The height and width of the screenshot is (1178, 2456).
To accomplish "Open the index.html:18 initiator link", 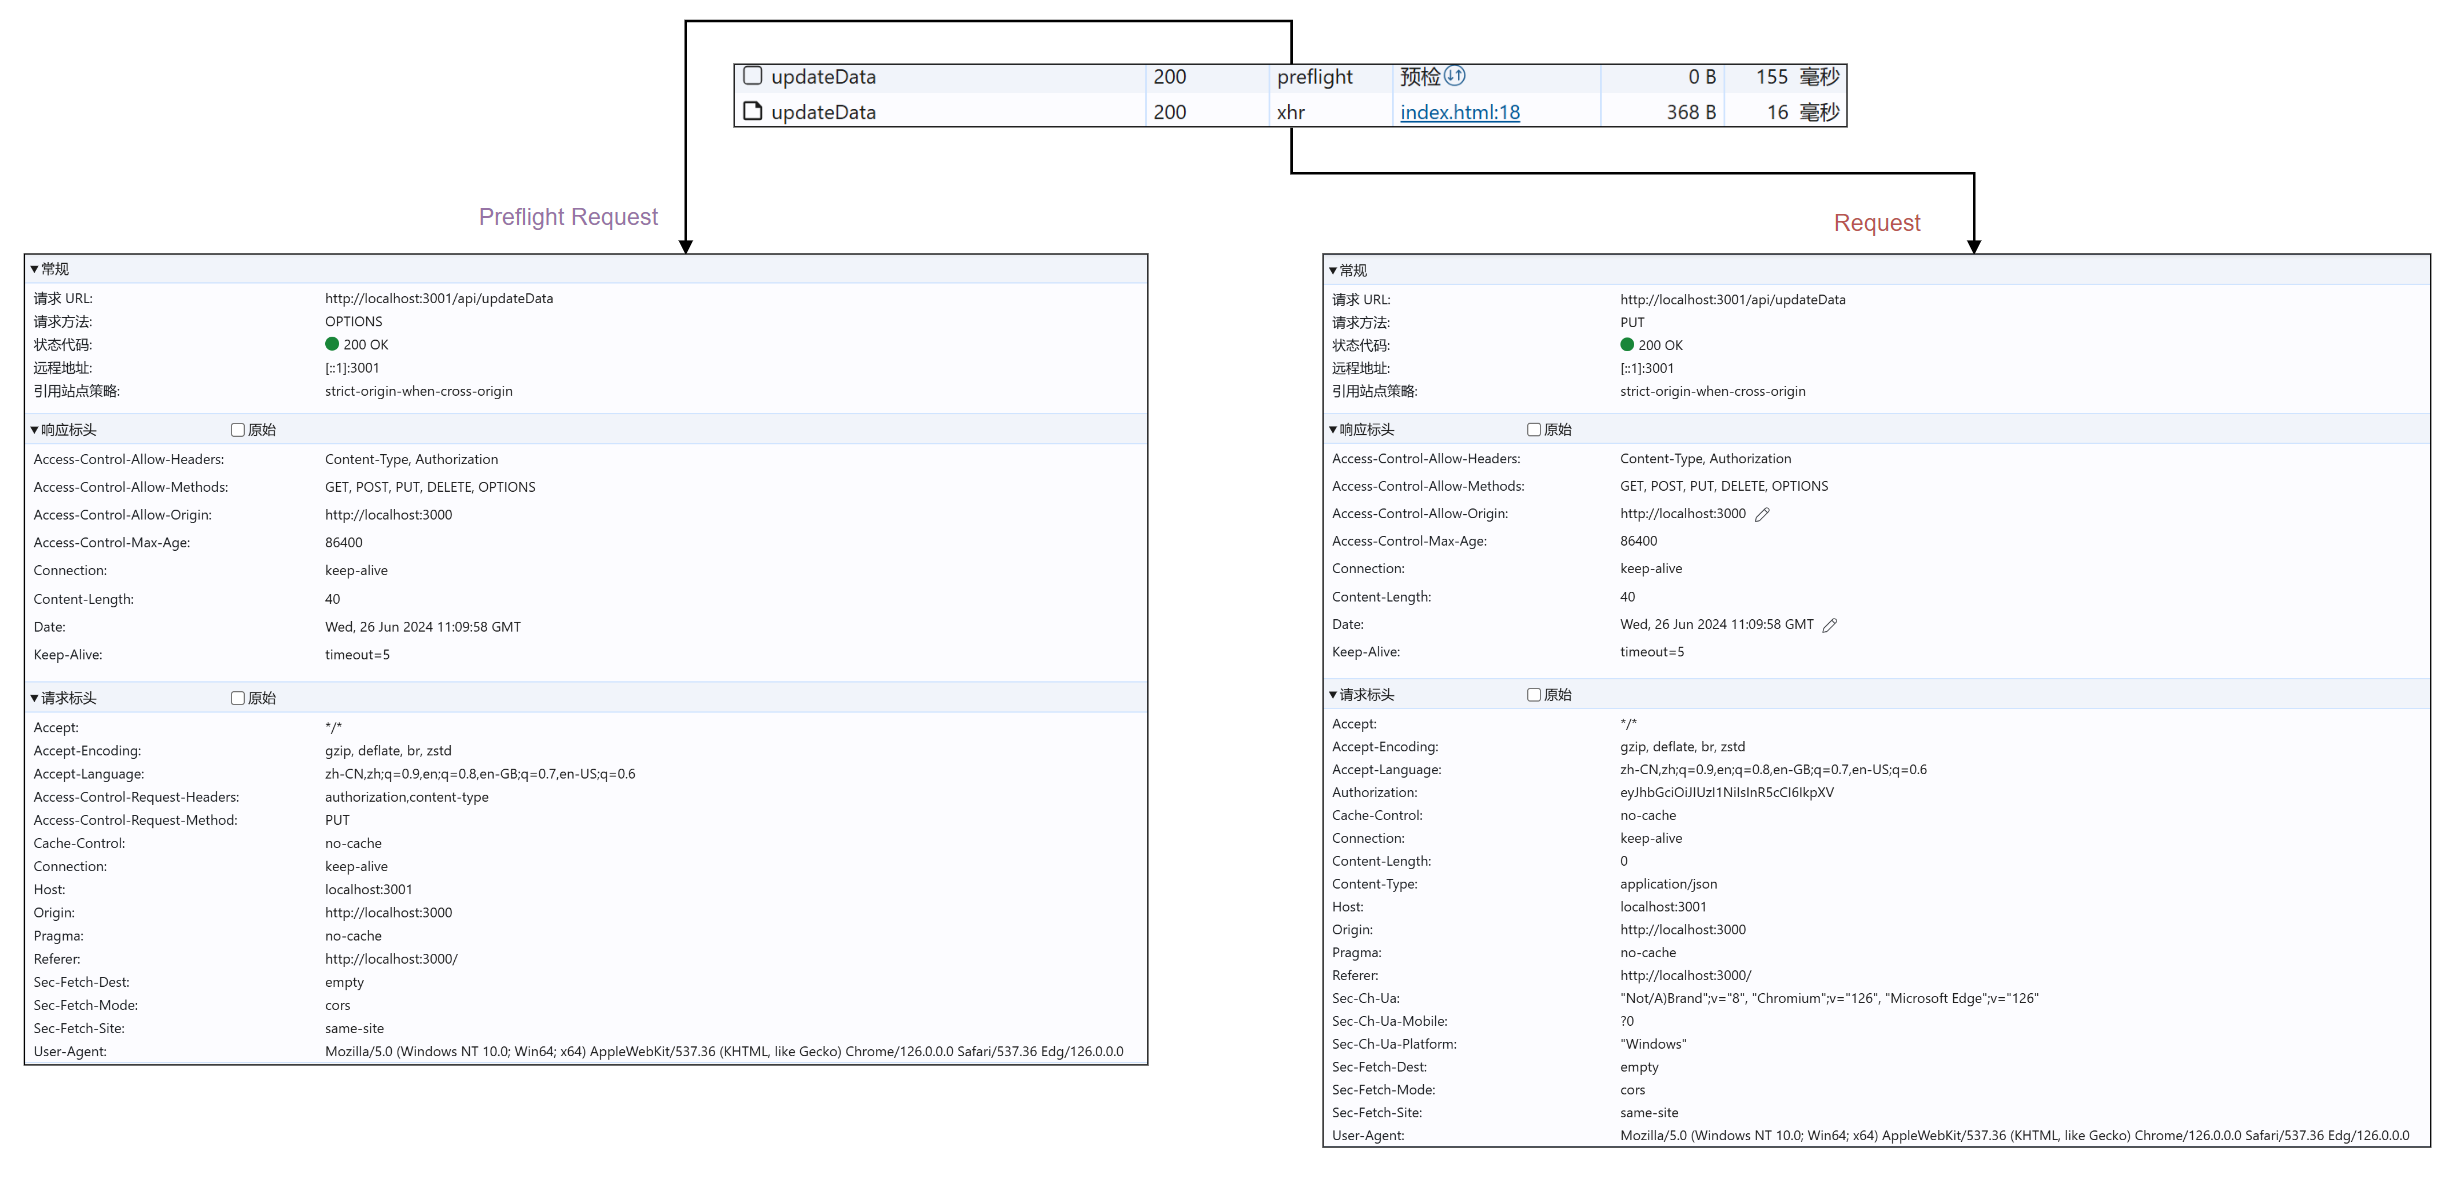I will [x=1459, y=112].
